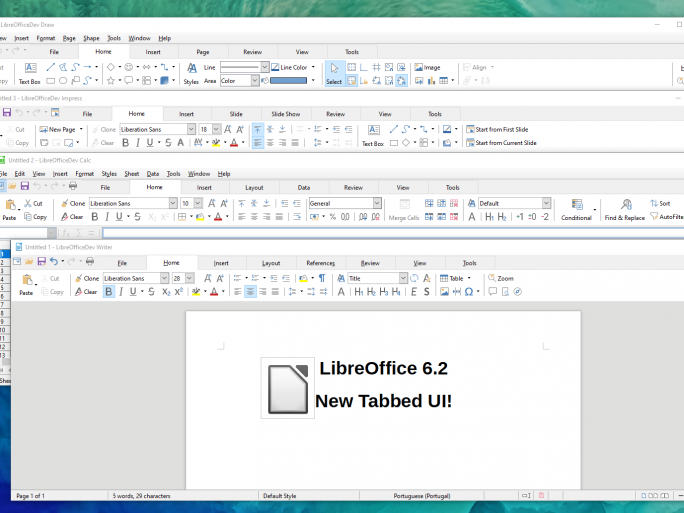Apply Heading 1 icon in Writer ribbon

pyautogui.click(x=359, y=292)
